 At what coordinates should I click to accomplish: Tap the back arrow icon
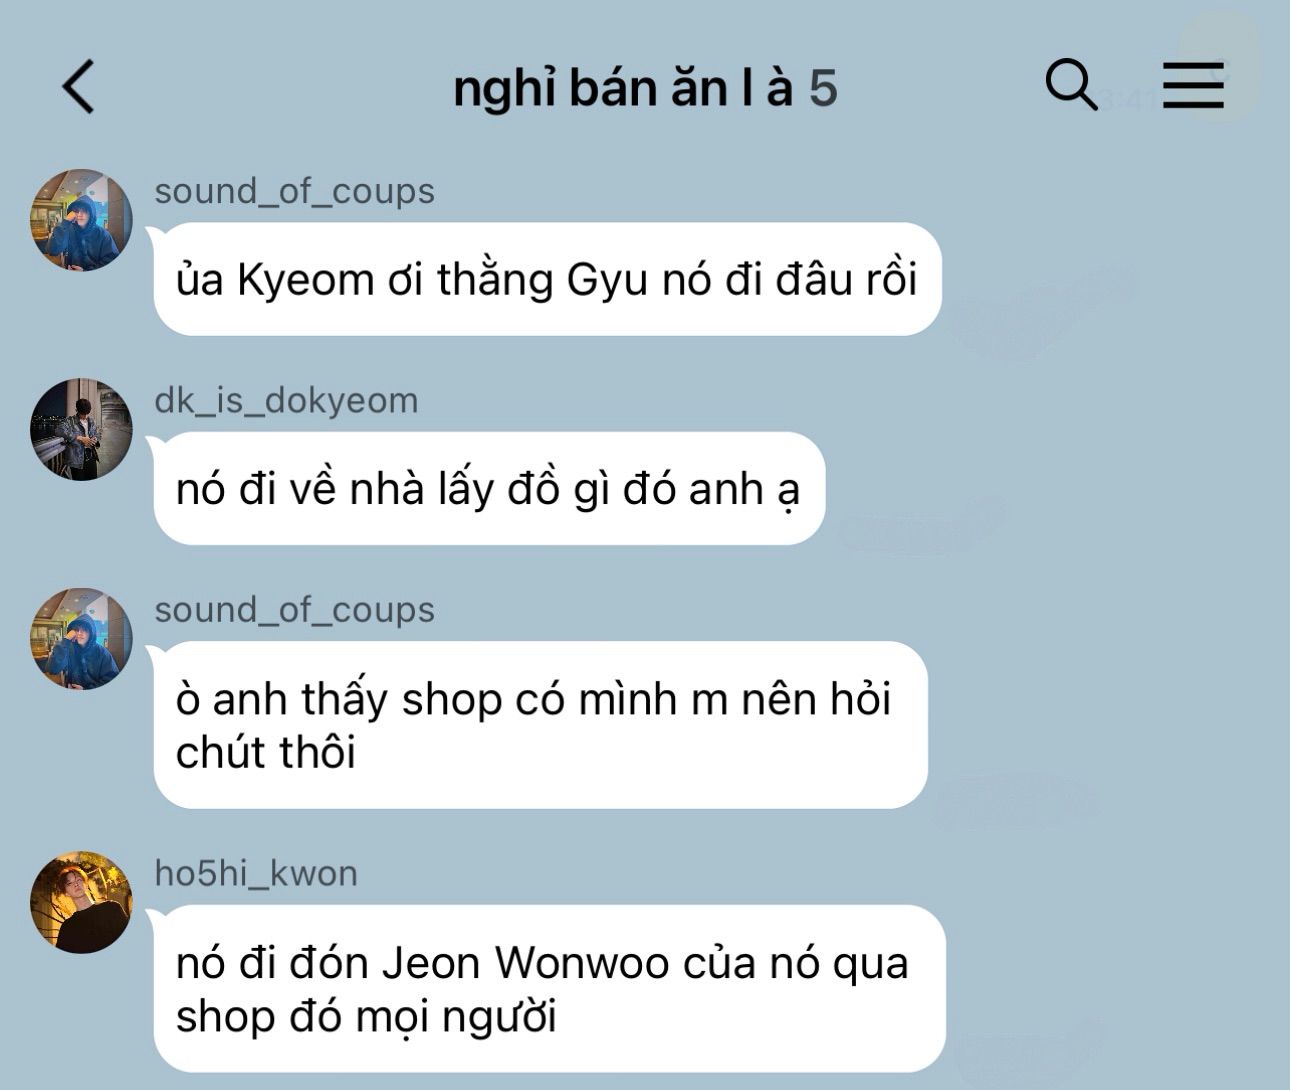pos(79,86)
